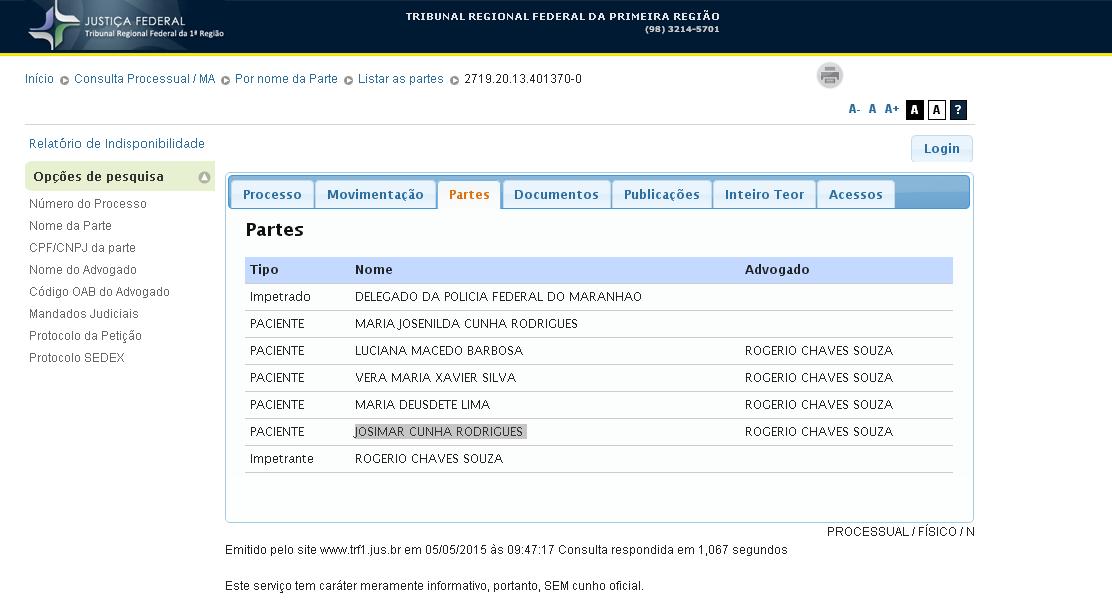The width and height of the screenshot is (1112, 602).
Task: Open Relatório de Indisponibilidade link
Action: (117, 143)
